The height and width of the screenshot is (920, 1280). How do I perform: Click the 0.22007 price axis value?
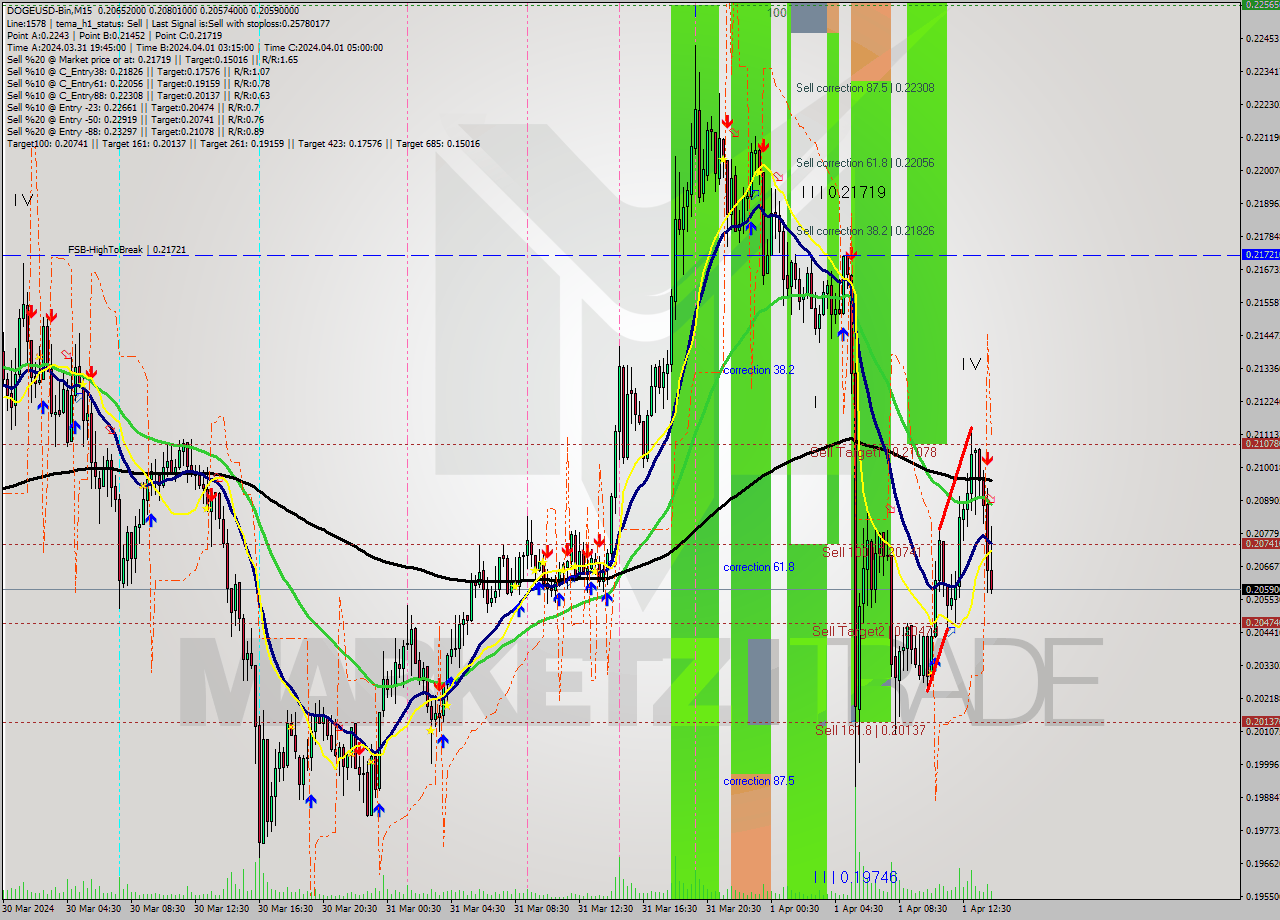pos(1262,170)
